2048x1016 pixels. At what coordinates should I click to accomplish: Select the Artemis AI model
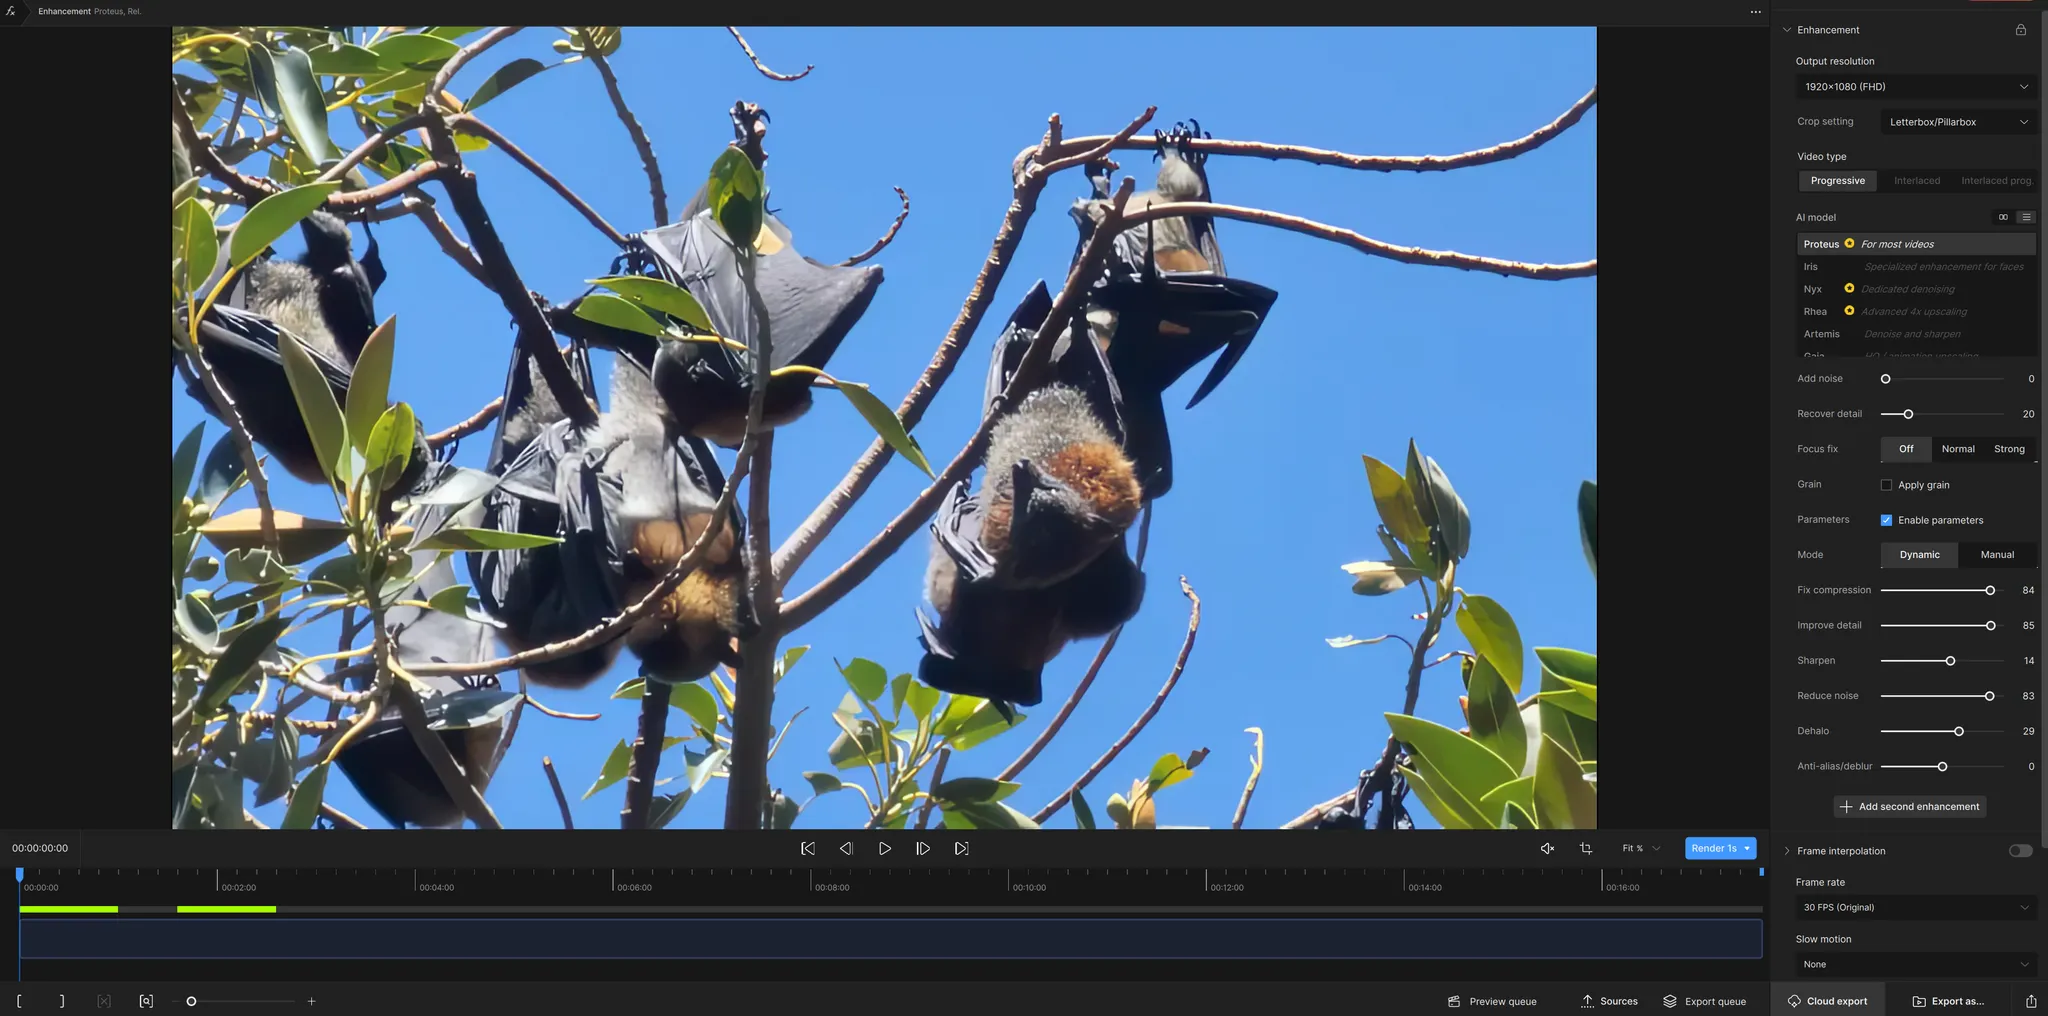[x=1916, y=334]
